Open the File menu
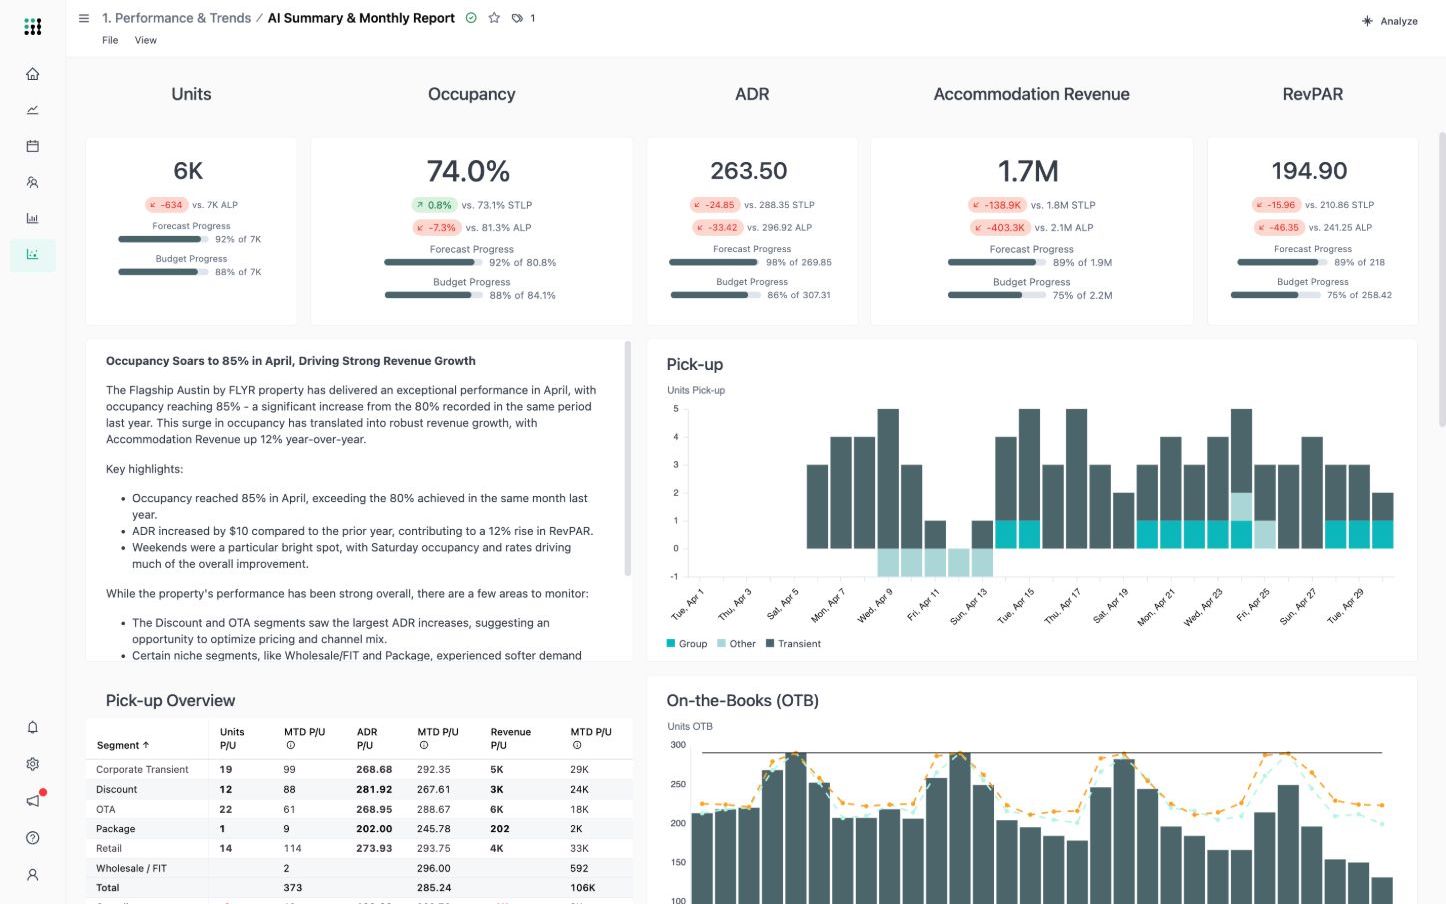Image resolution: width=1446 pixels, height=904 pixels. coord(110,40)
